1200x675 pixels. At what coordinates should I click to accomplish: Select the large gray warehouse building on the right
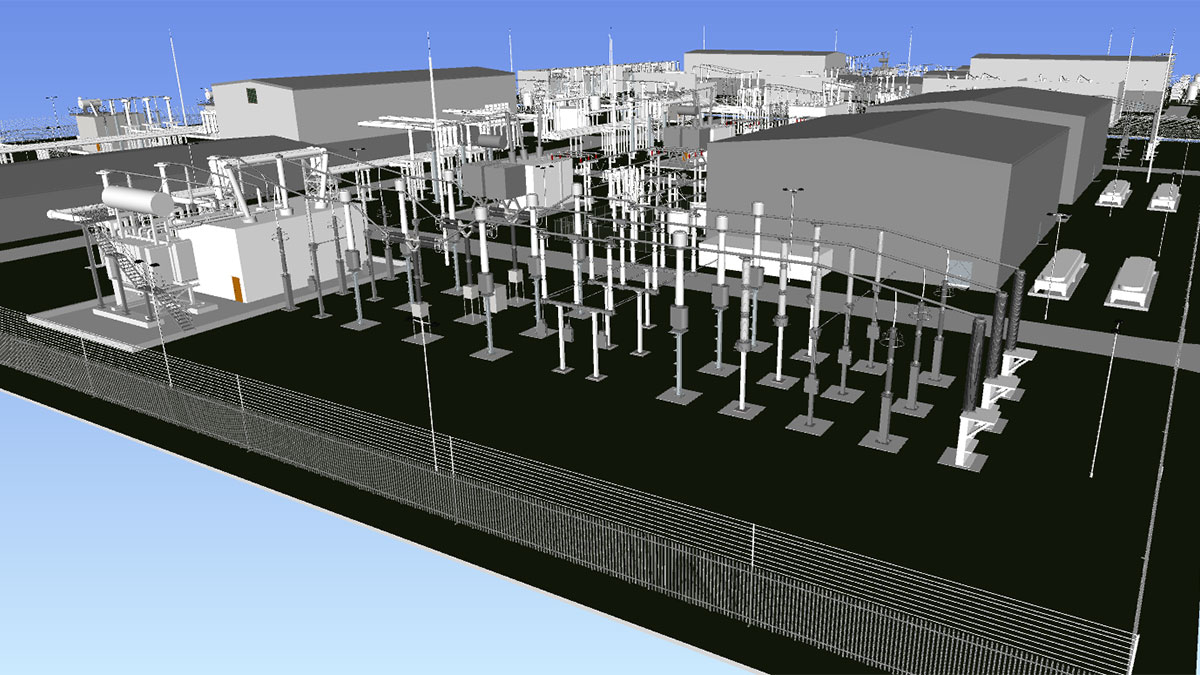(880, 190)
